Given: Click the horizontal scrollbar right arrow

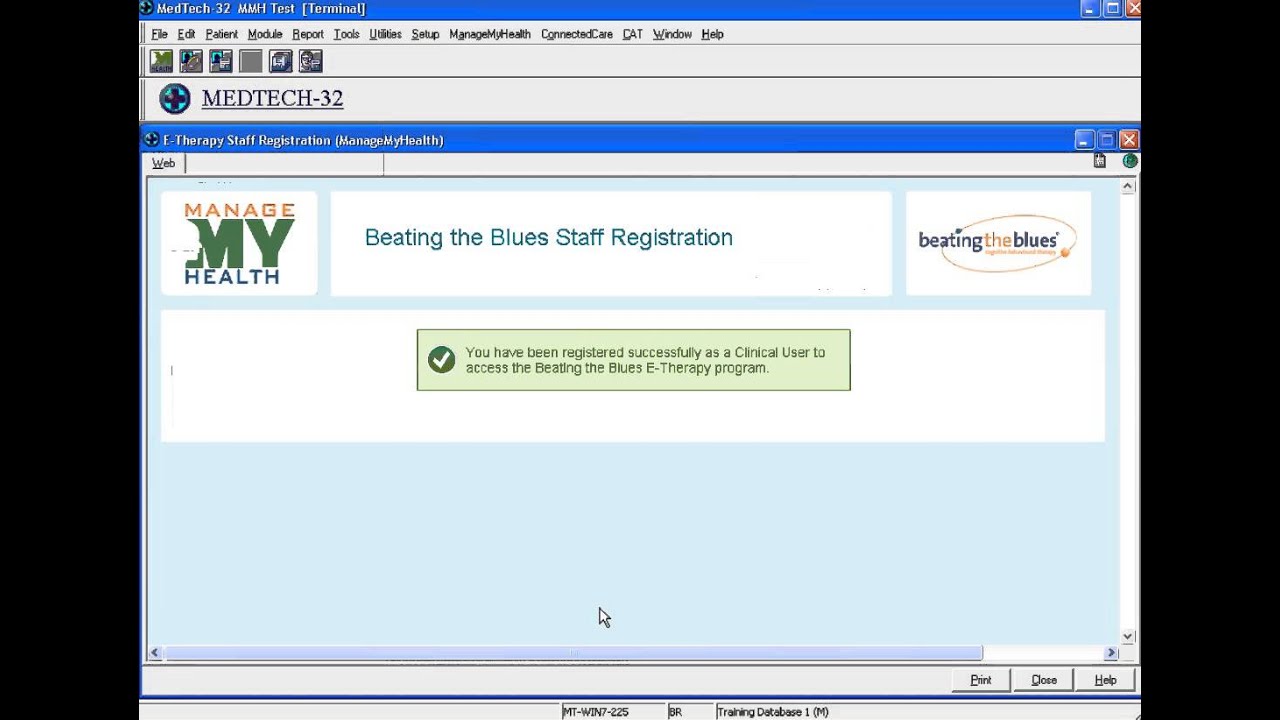Looking at the screenshot, I should (x=1111, y=653).
